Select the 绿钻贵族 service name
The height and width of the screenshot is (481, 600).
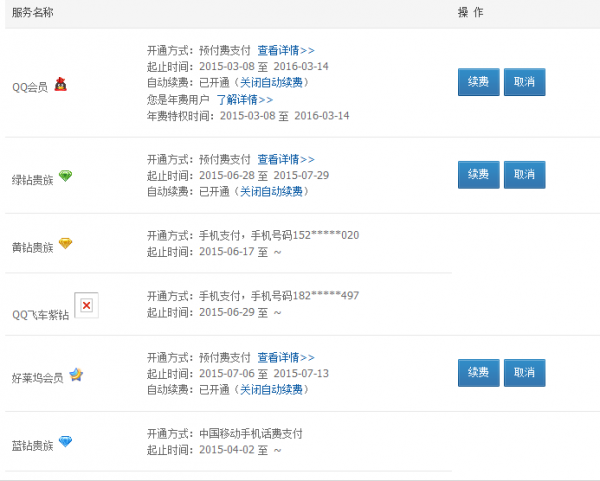(33, 180)
